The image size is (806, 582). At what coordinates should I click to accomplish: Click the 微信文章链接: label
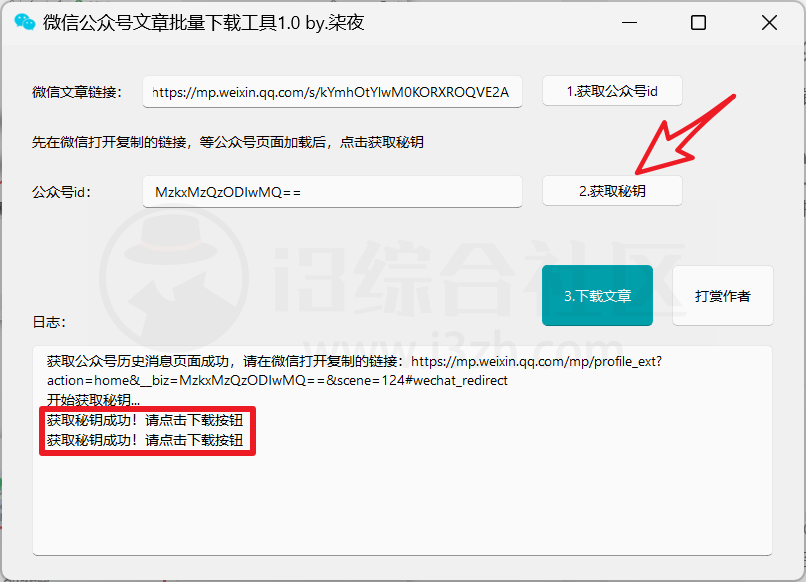(77, 92)
